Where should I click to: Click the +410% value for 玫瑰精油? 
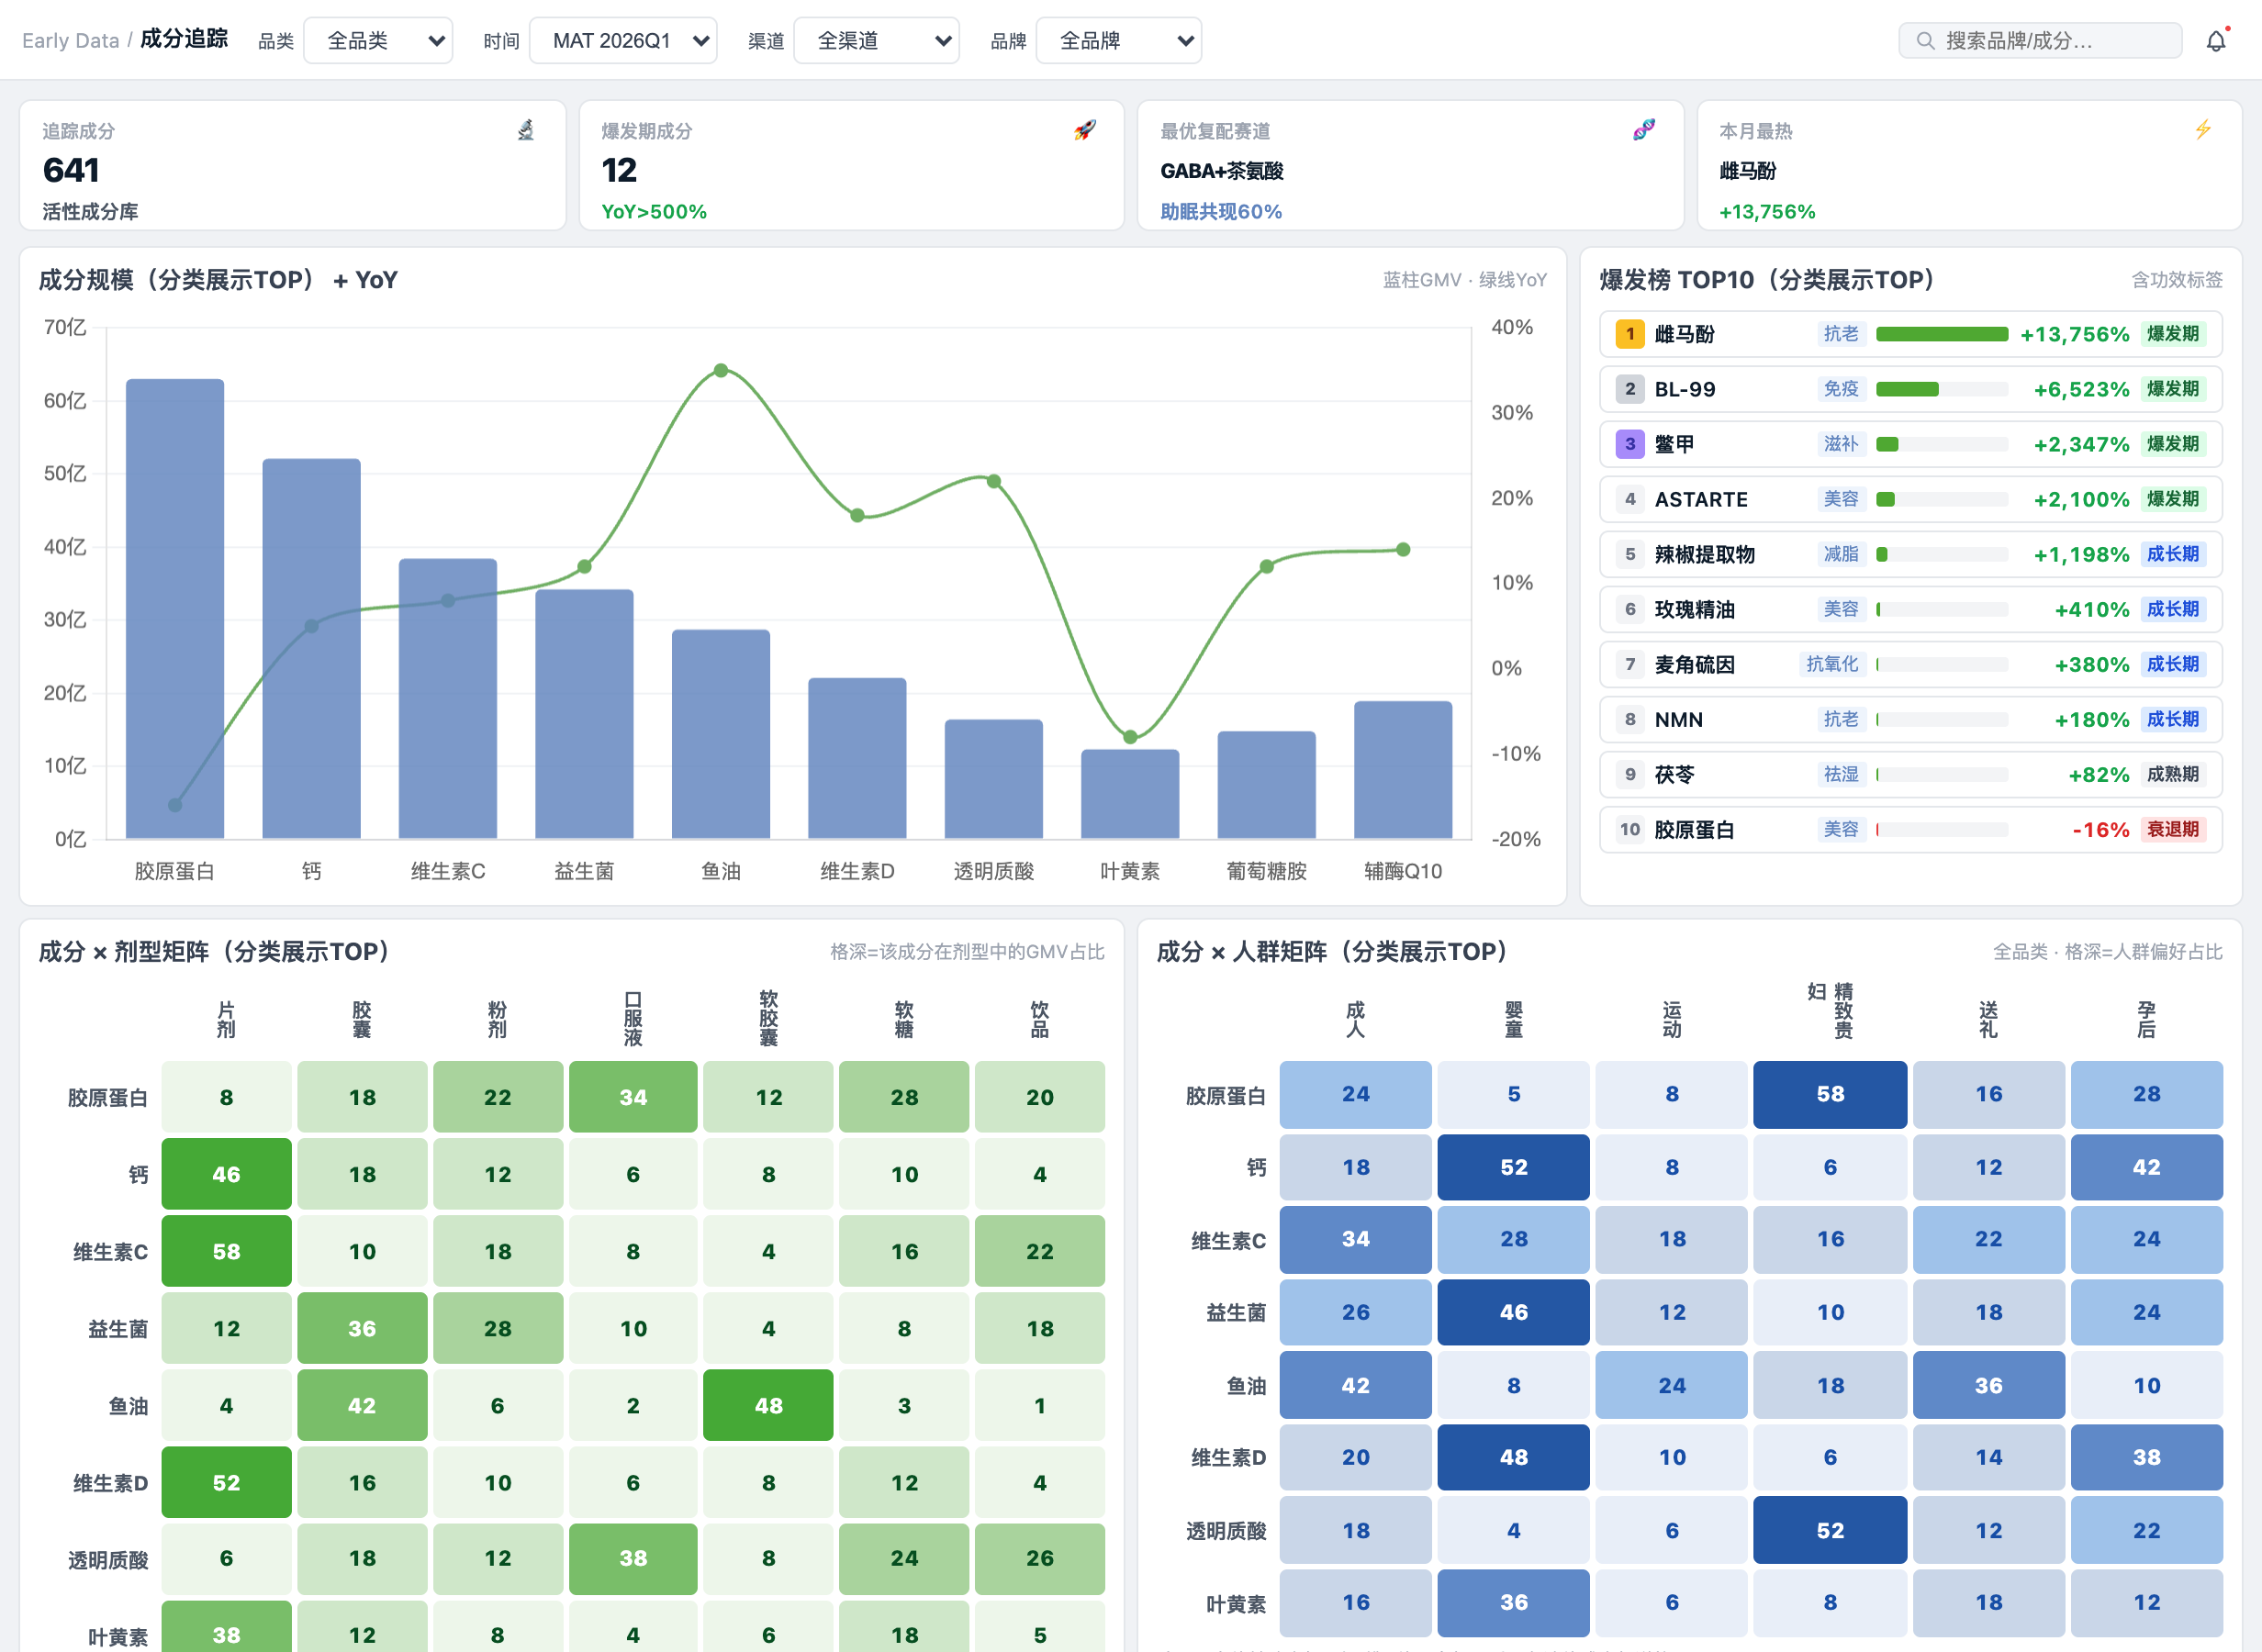(x=2091, y=609)
